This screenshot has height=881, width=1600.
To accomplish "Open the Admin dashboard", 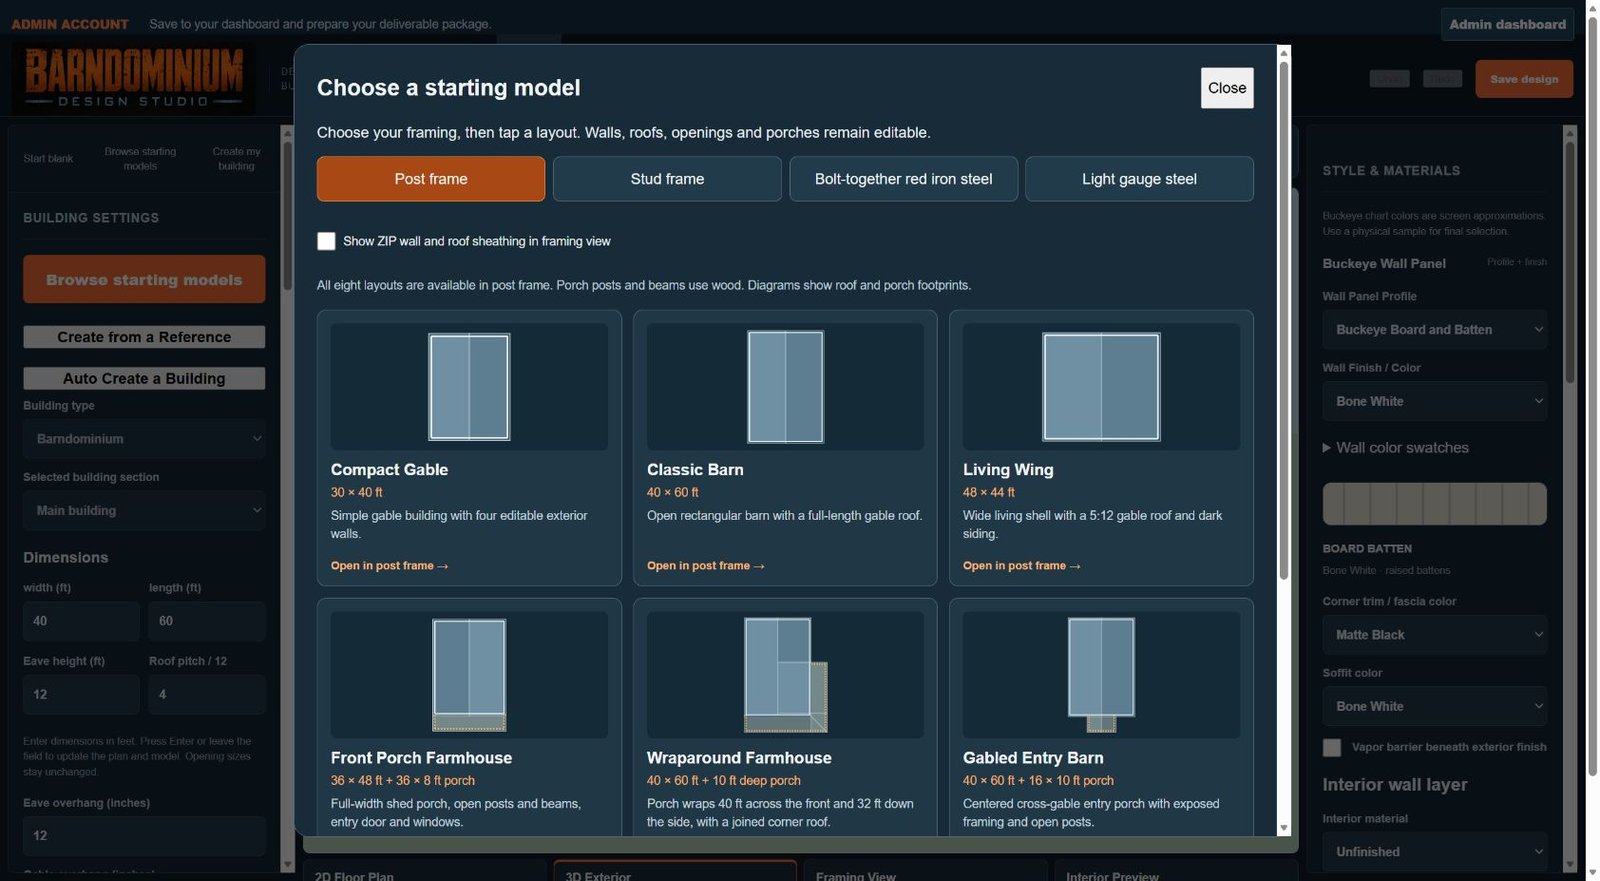I will (x=1507, y=24).
